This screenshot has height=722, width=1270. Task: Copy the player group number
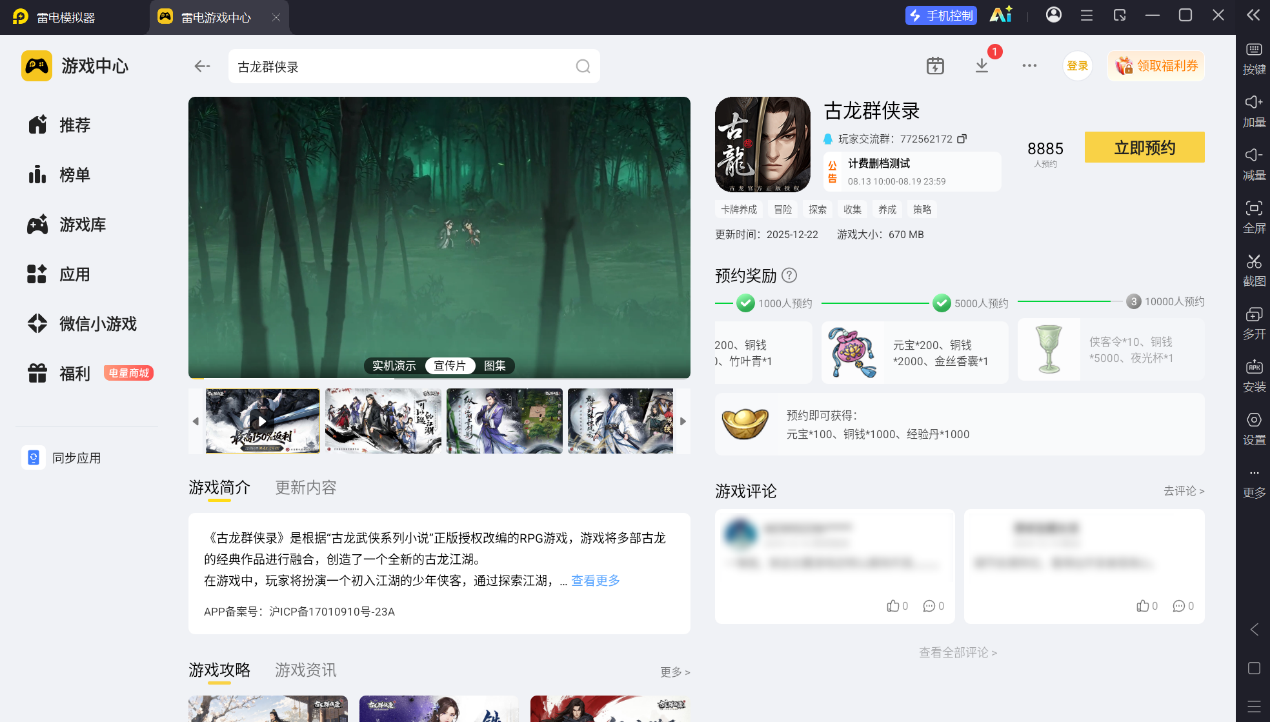[962, 139]
